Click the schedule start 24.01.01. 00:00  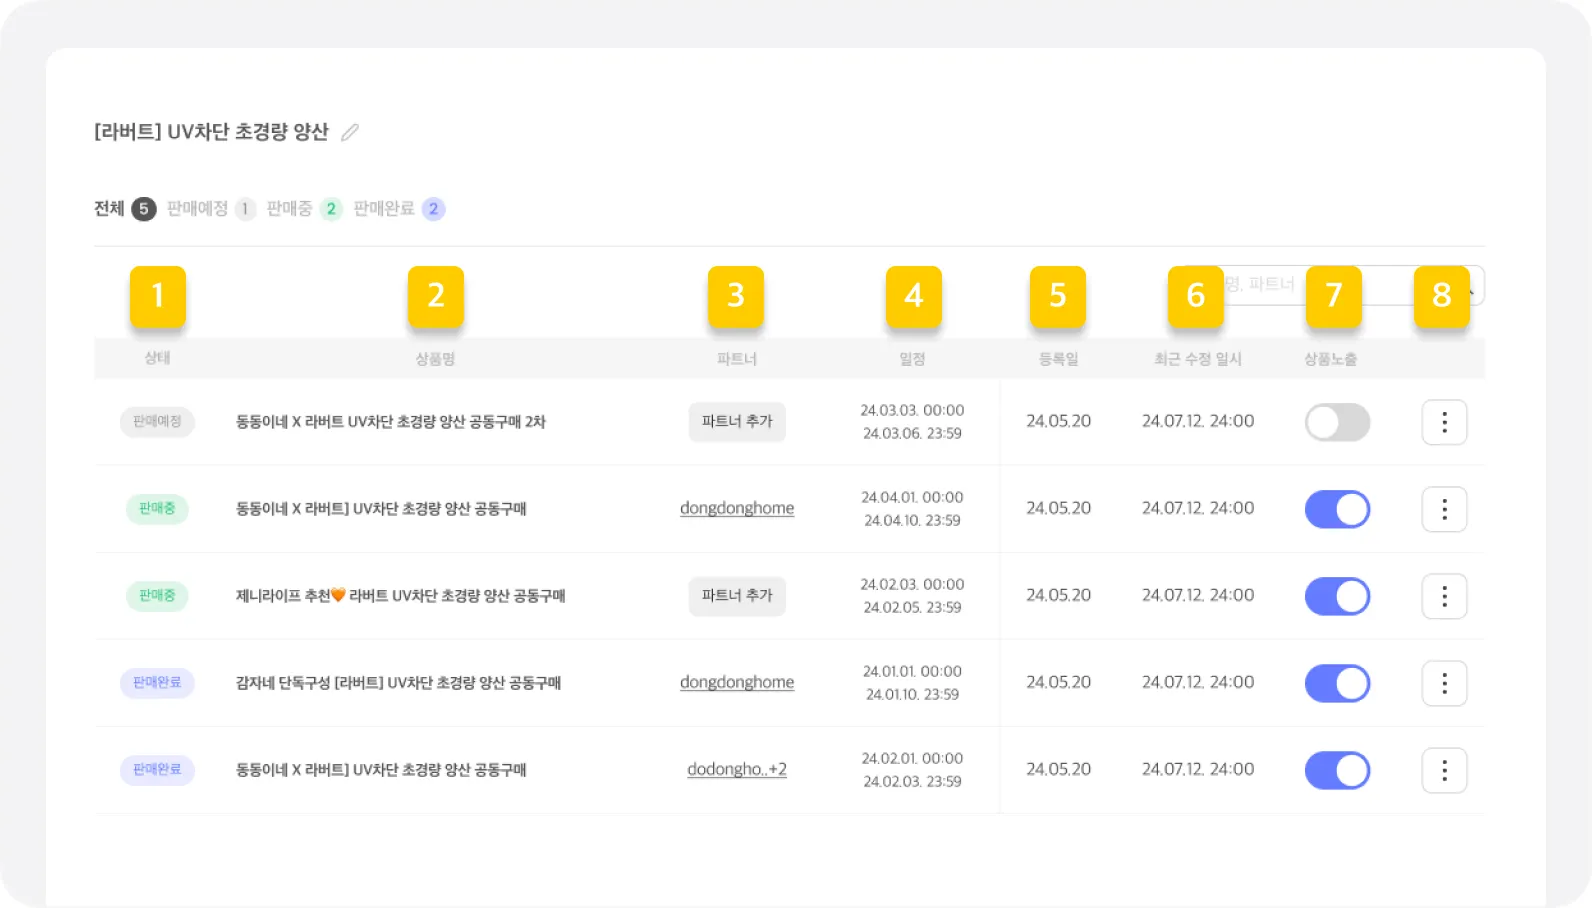point(912,671)
